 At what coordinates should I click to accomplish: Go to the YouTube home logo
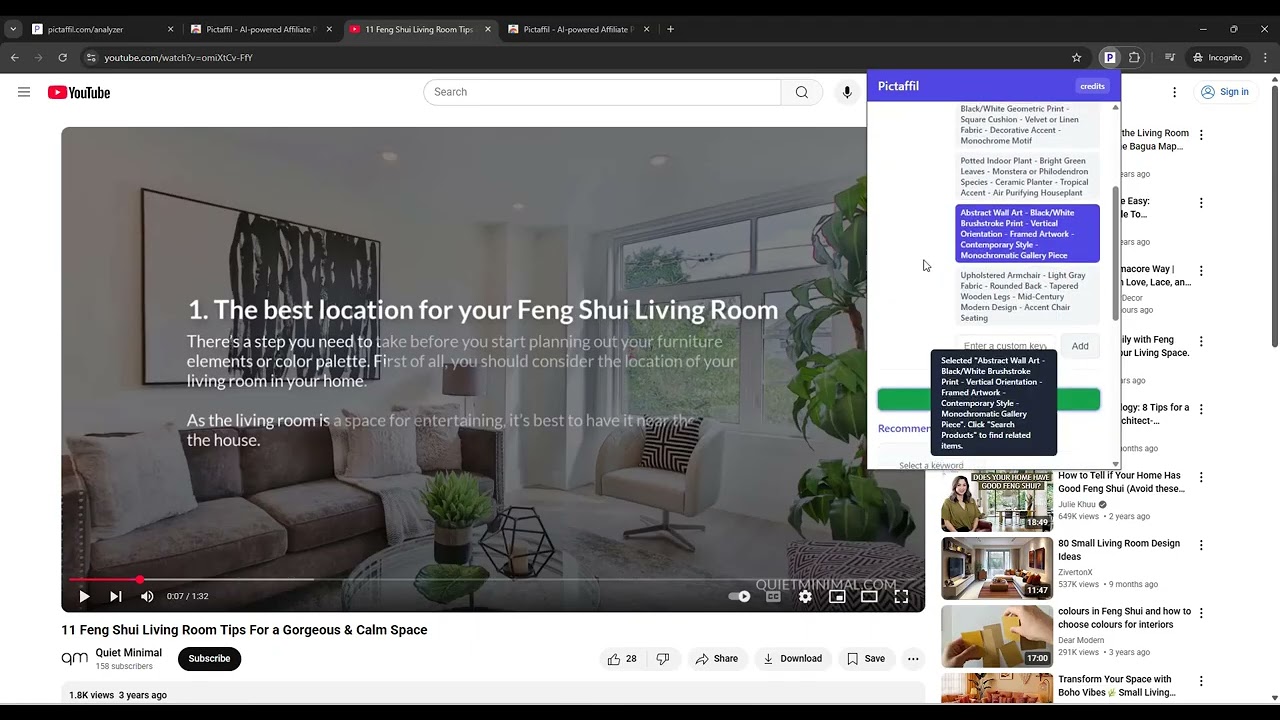78,92
